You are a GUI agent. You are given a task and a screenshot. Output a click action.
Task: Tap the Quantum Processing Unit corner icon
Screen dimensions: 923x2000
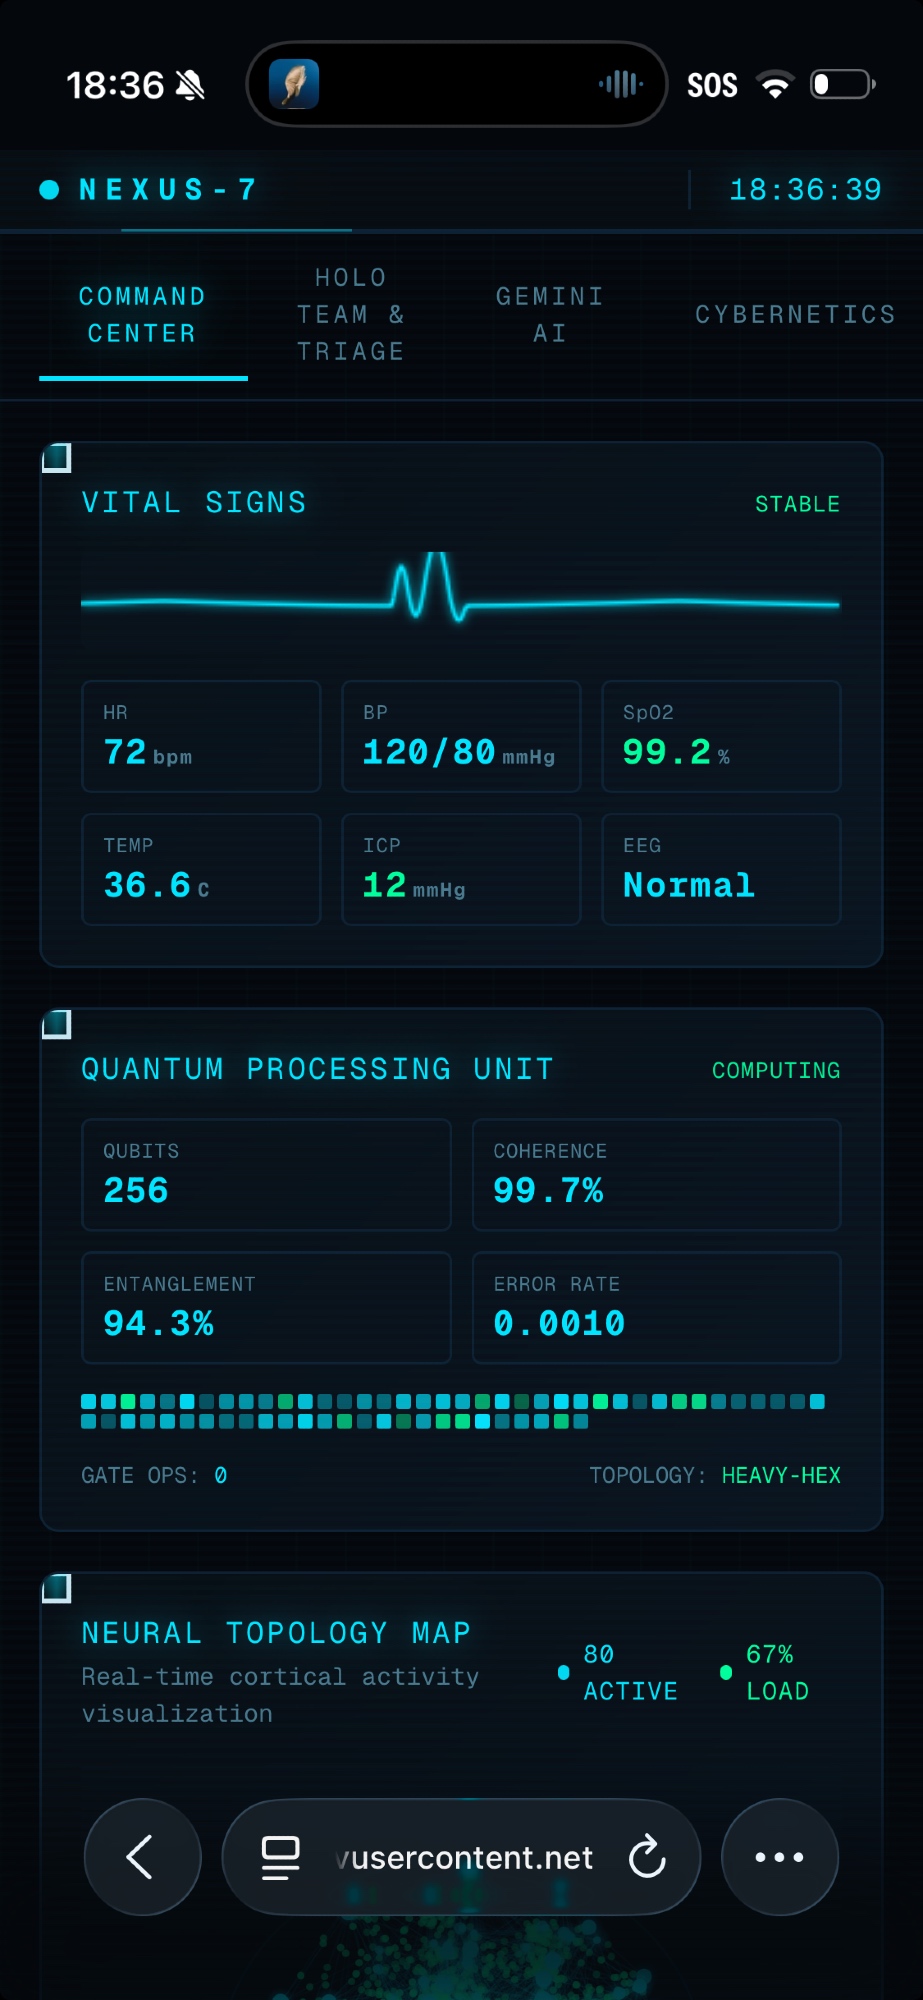[x=57, y=1024]
